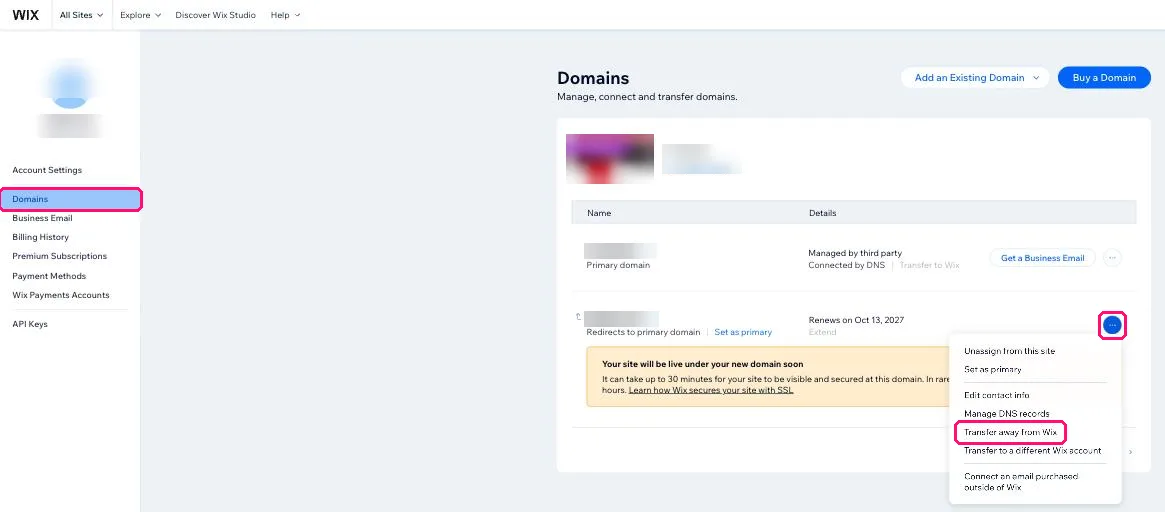The image size is (1165, 512).
Task: Open Wix Payments Accounts
Action: [x=61, y=295]
